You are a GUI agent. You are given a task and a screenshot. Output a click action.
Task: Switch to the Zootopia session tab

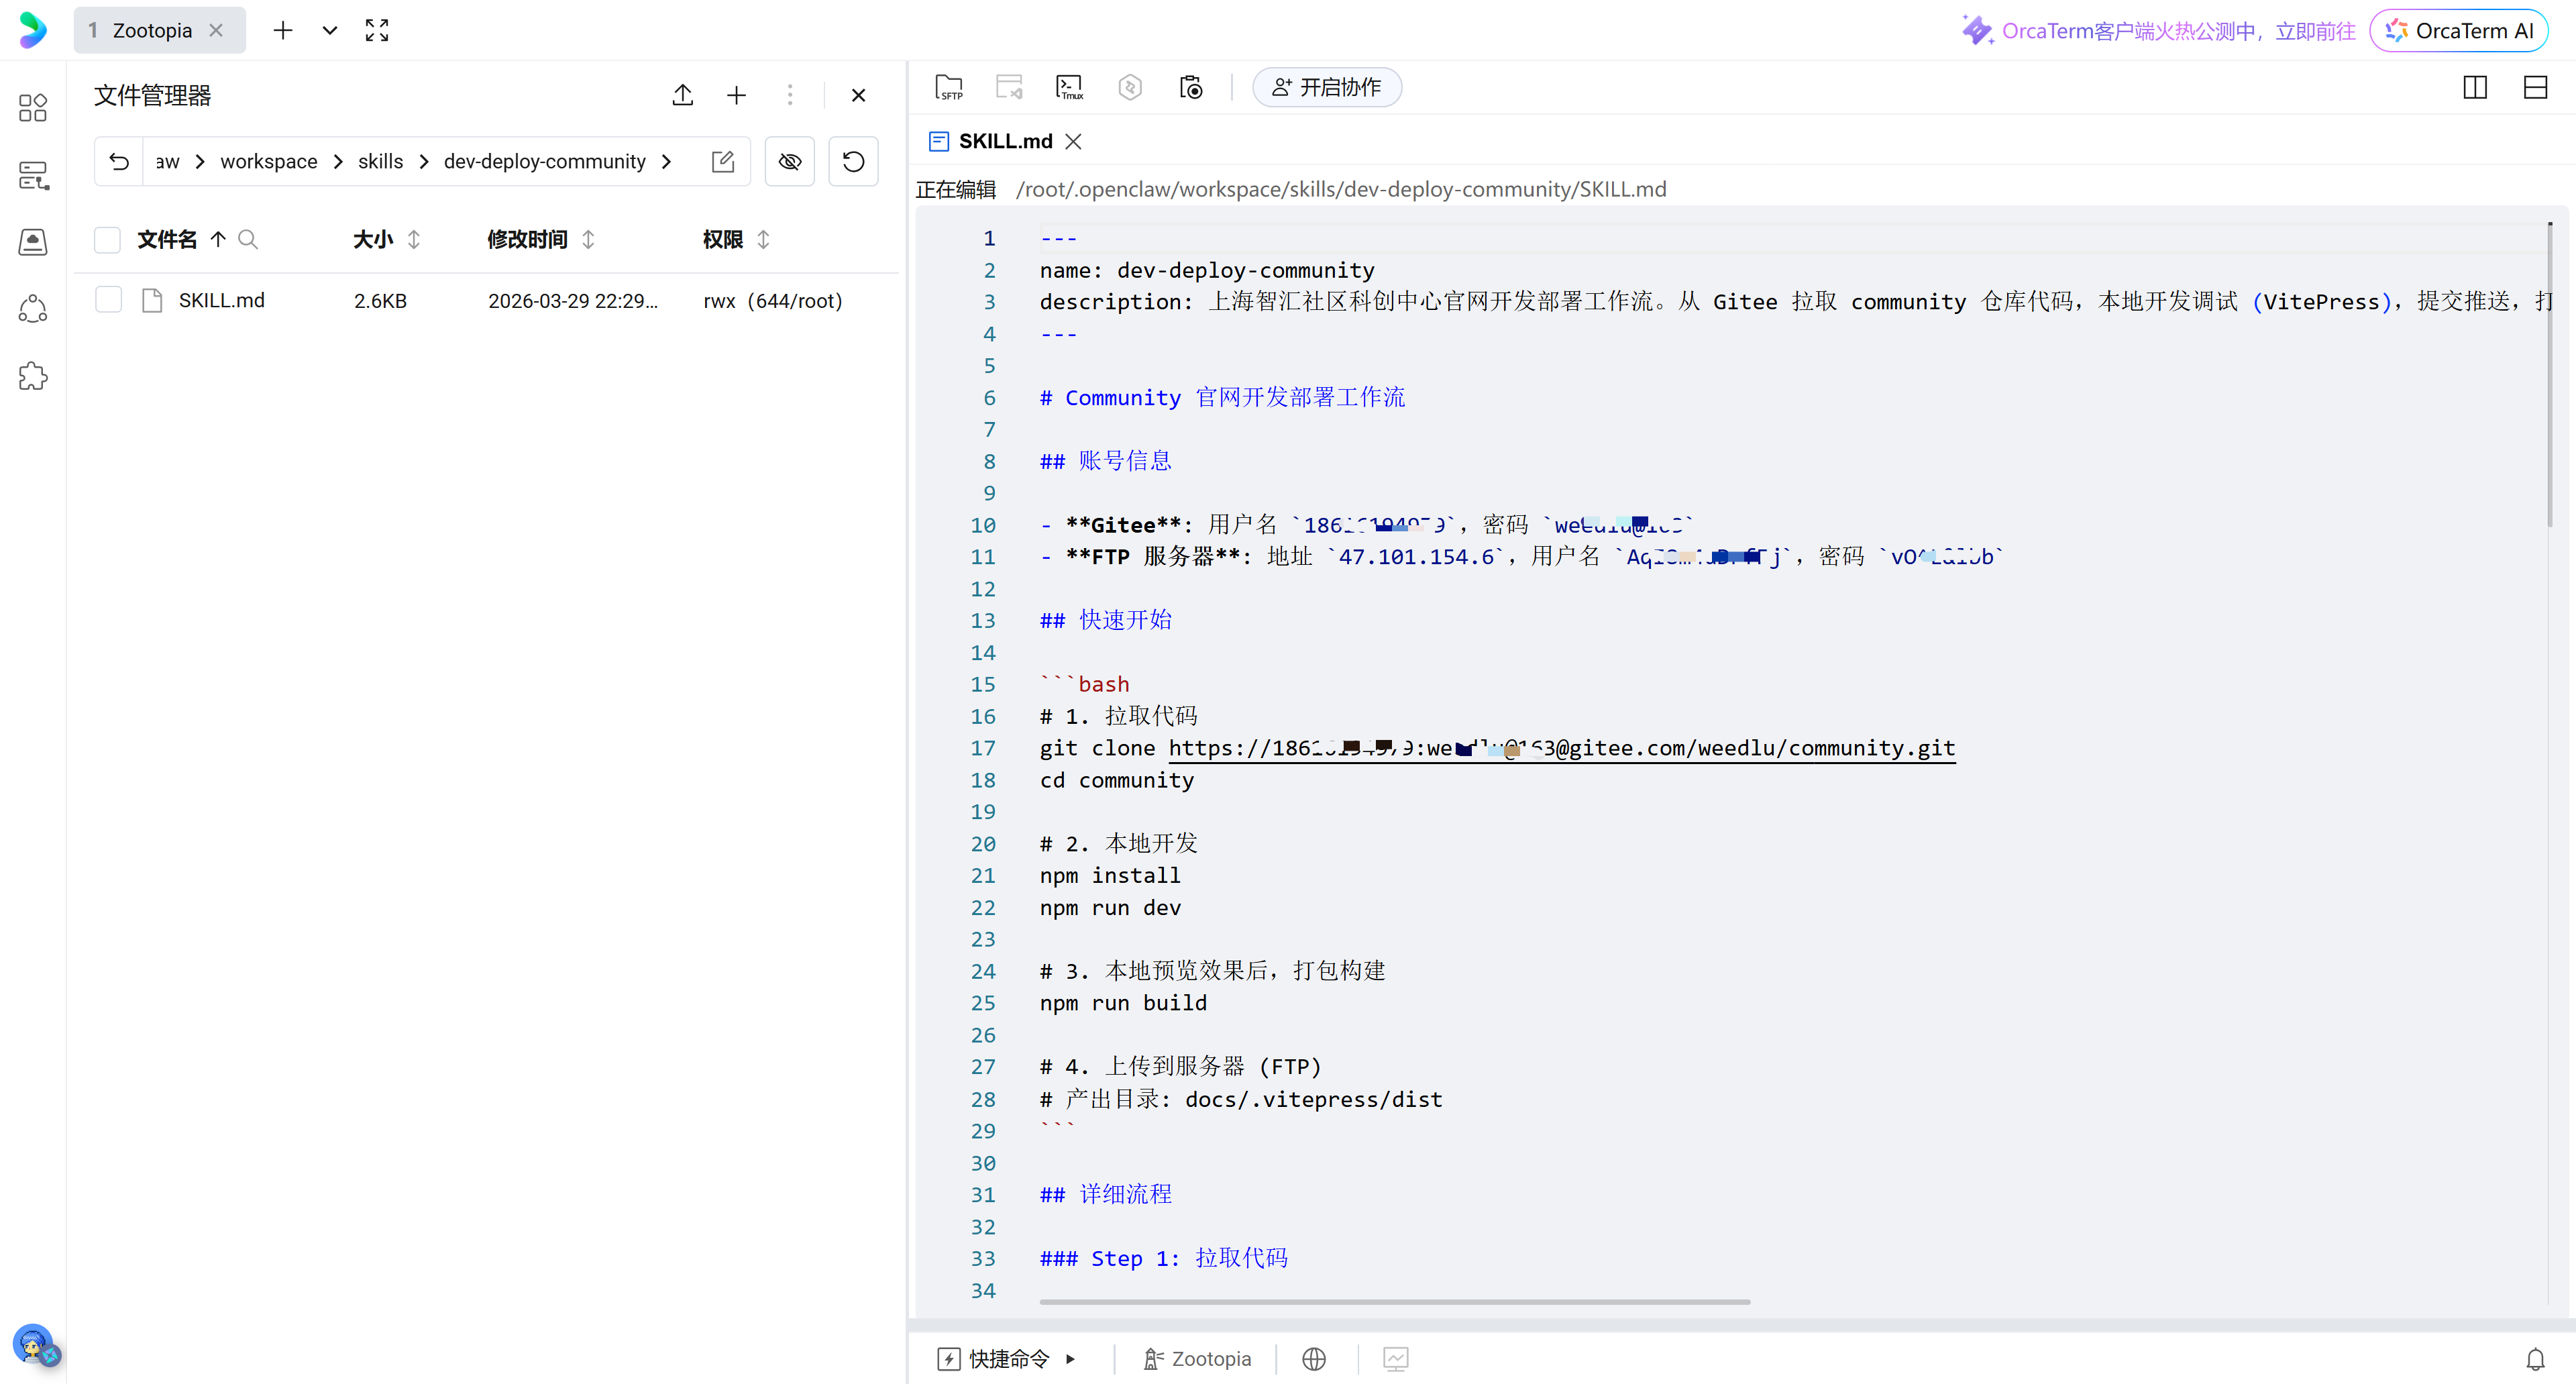pos(152,30)
